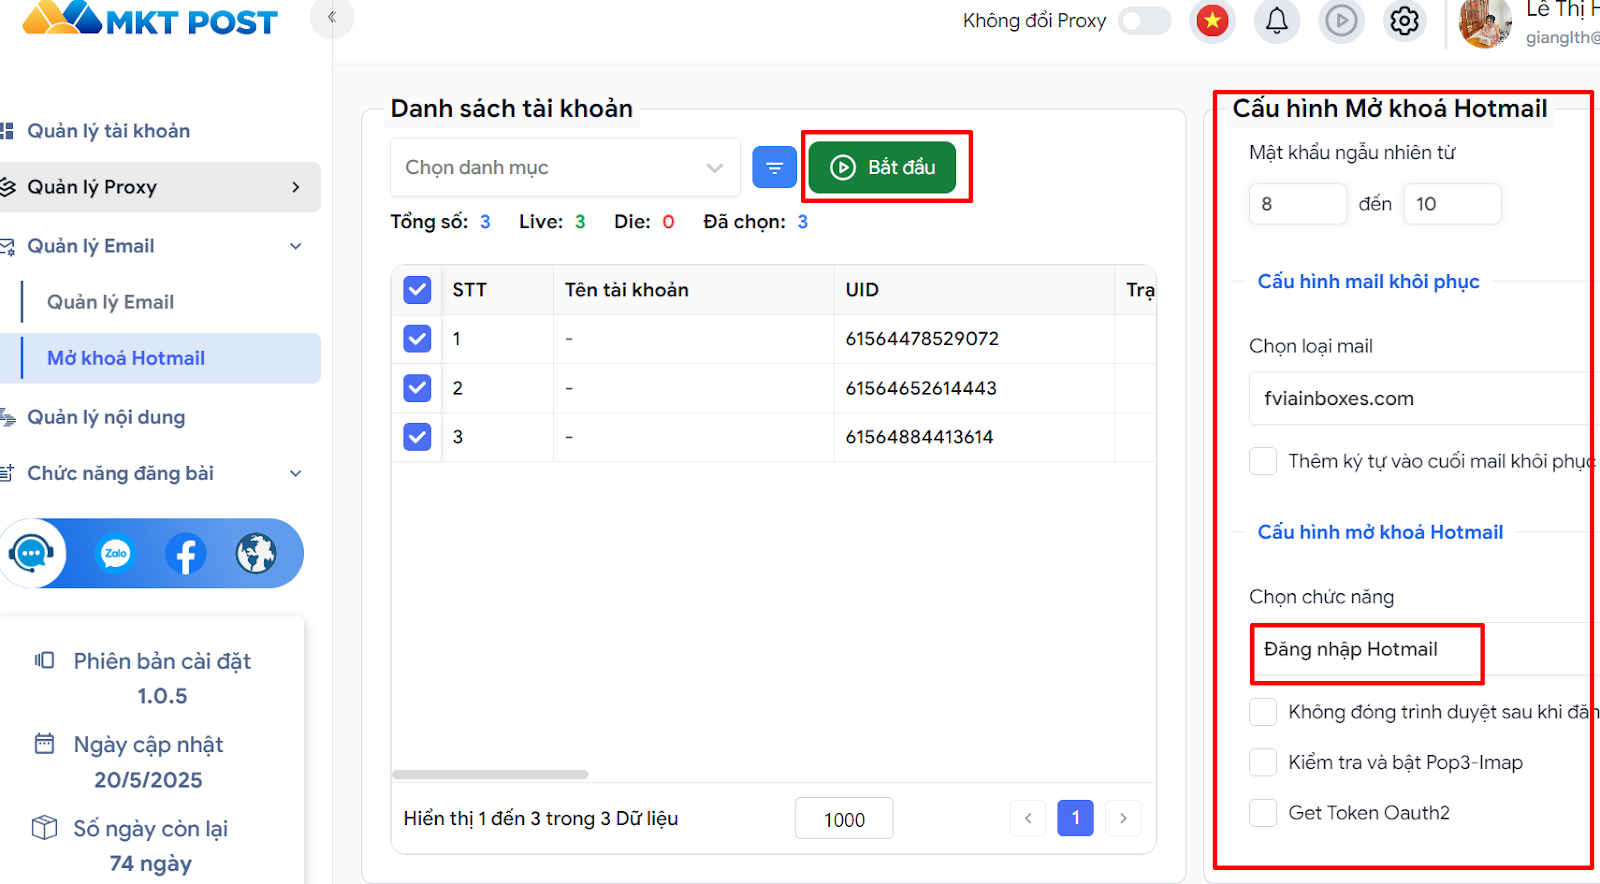Click the user avatar photo
Image resolution: width=1600 pixels, height=884 pixels.
[x=1485, y=22]
